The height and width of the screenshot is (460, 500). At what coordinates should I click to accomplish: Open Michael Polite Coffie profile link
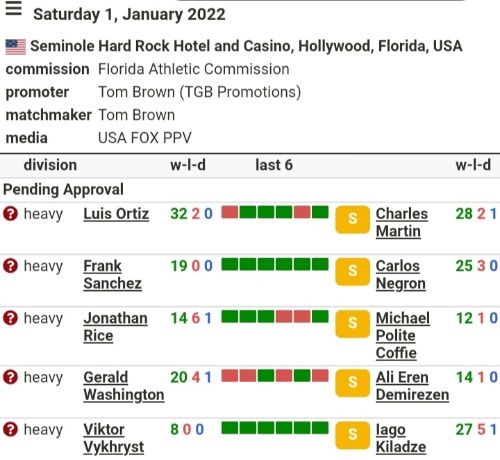click(x=403, y=335)
